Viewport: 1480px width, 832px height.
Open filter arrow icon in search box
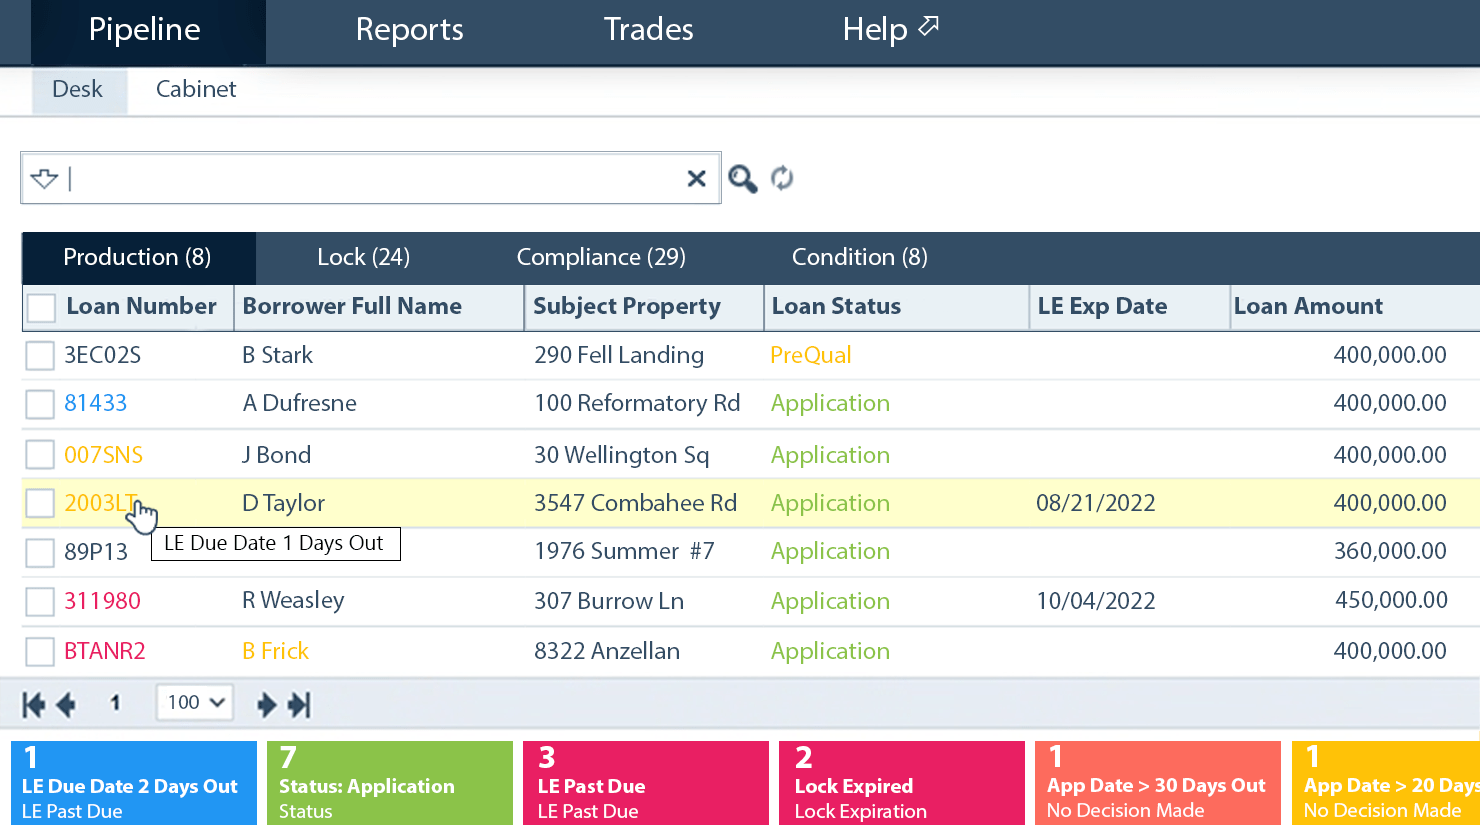coord(44,179)
